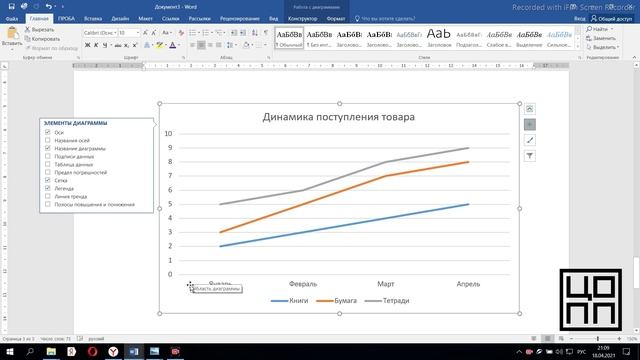Click the Заменить button

pyautogui.click(x=601, y=38)
